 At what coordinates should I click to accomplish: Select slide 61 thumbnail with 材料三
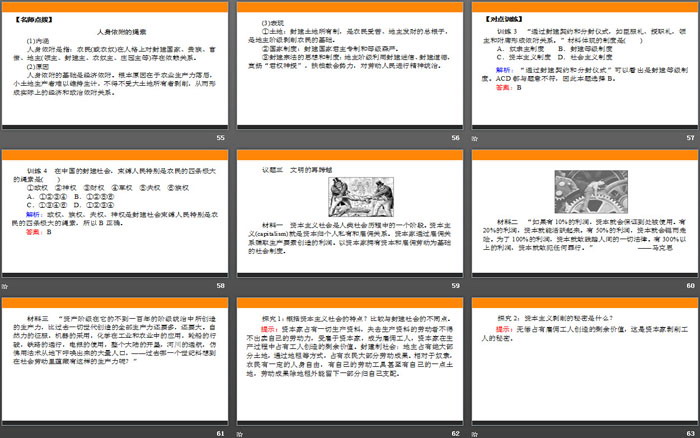tap(115, 361)
